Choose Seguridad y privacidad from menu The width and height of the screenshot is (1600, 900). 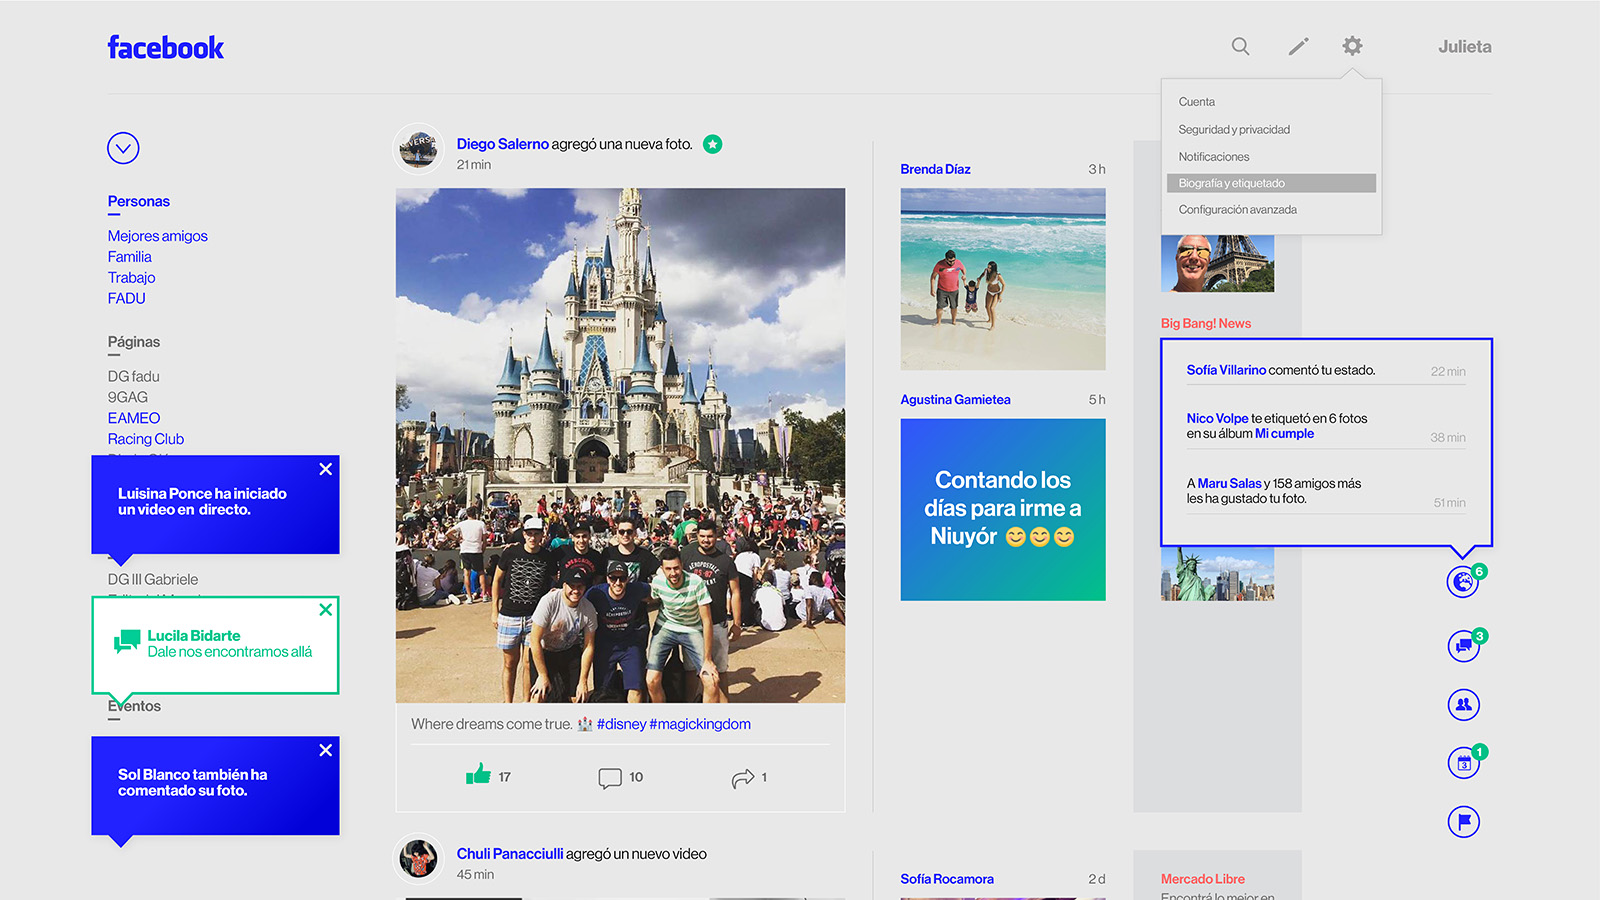1234,129
